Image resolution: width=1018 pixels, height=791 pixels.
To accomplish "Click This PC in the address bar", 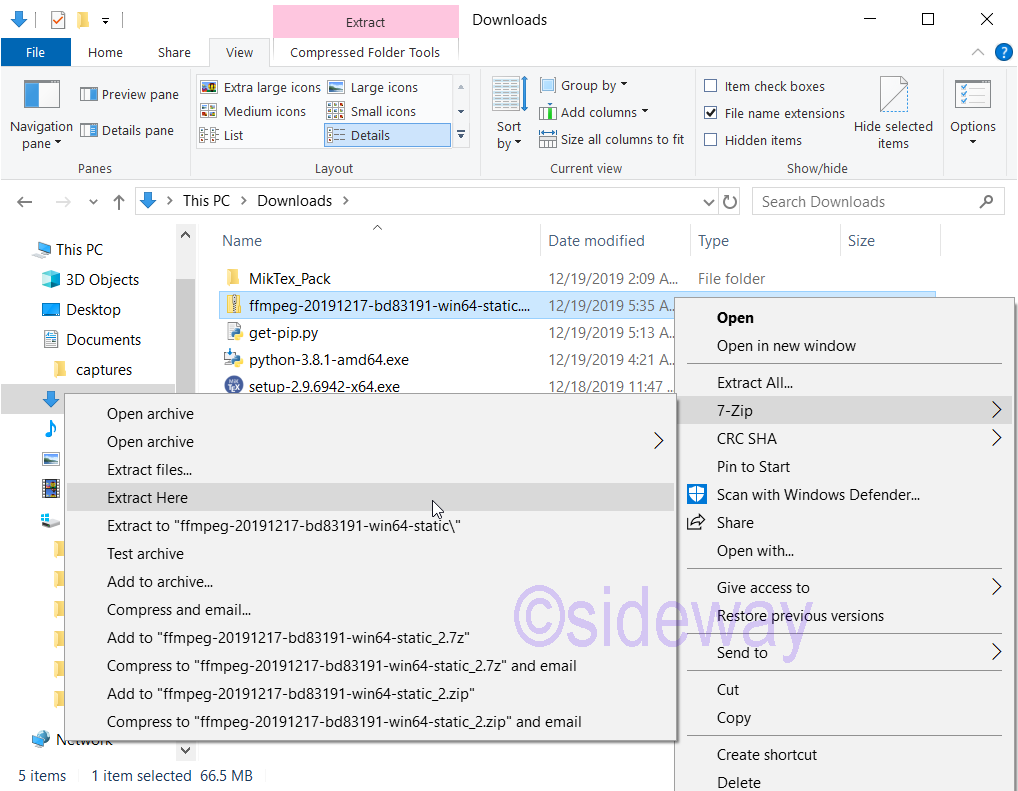I will (x=206, y=201).
